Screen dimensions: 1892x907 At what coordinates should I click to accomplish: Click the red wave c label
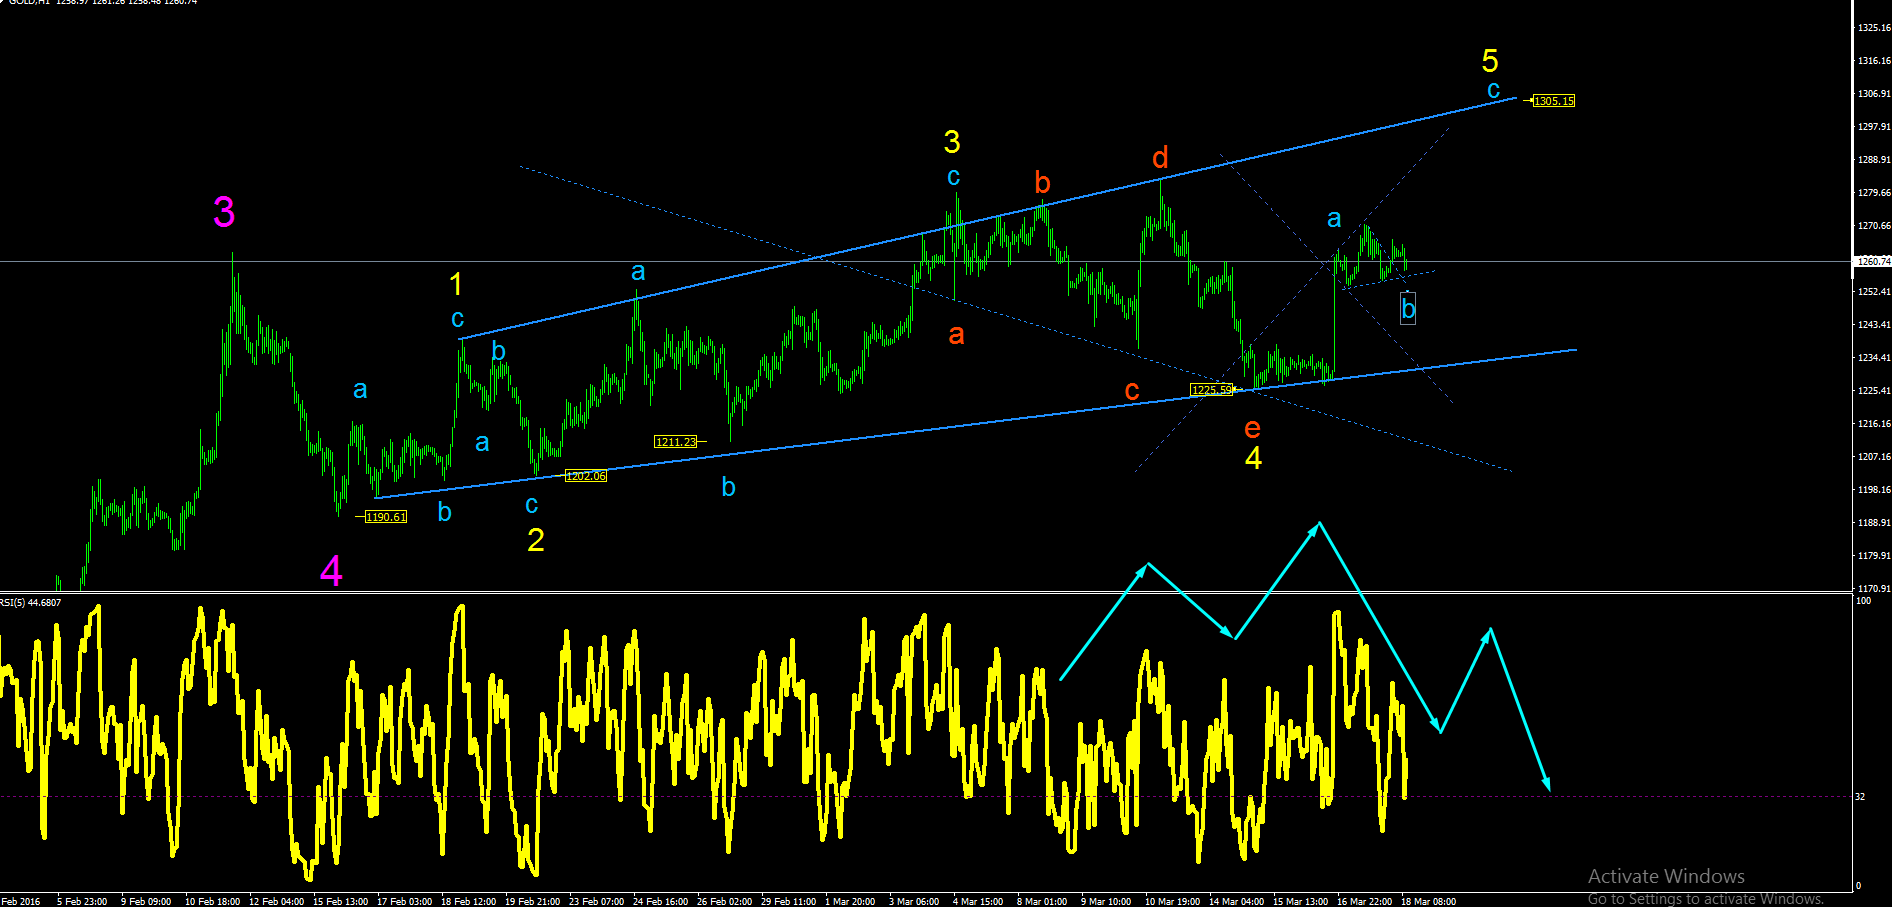1132,391
